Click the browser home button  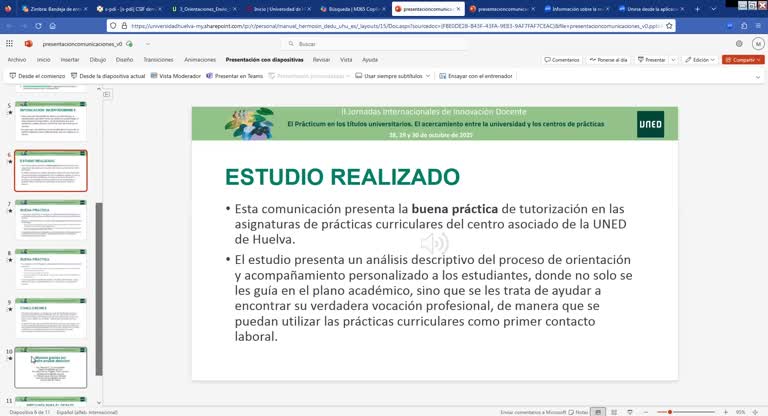tap(52, 25)
